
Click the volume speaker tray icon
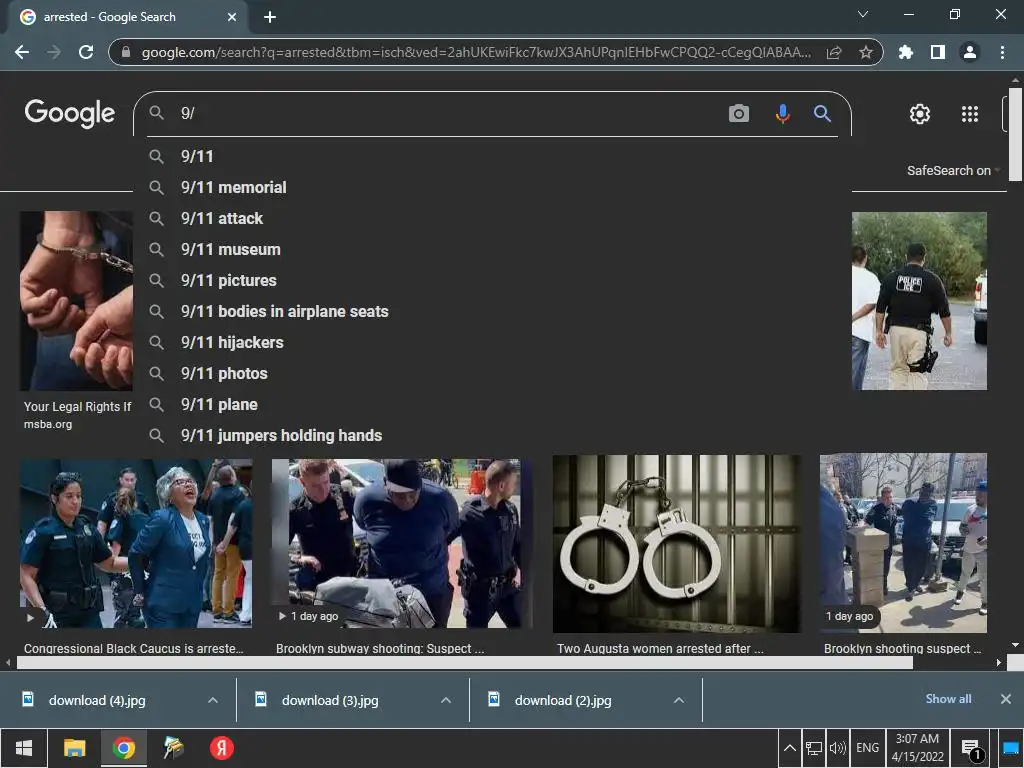pos(837,748)
